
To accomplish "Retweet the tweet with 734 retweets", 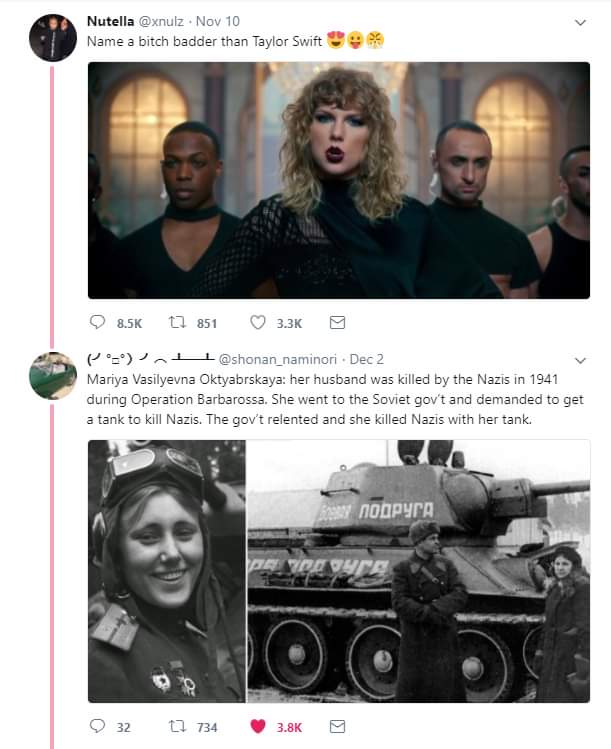I will click(177, 727).
